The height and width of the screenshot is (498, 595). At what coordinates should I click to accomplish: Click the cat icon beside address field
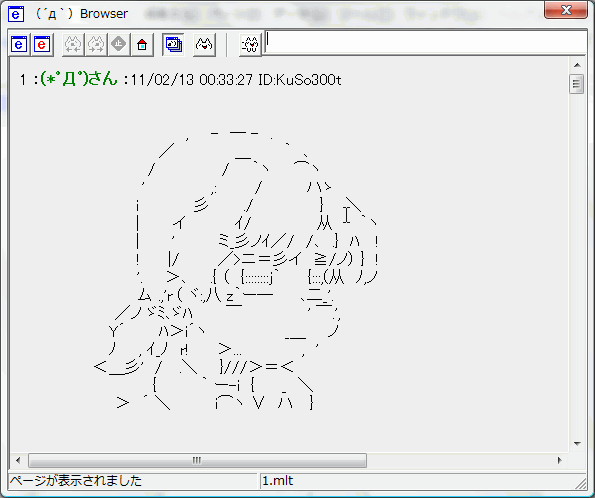[x=250, y=45]
